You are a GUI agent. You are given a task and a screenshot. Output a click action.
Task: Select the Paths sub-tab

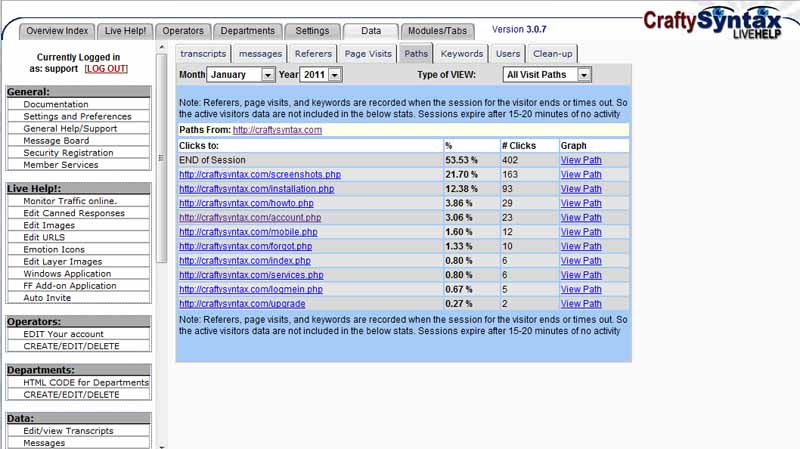(416, 54)
